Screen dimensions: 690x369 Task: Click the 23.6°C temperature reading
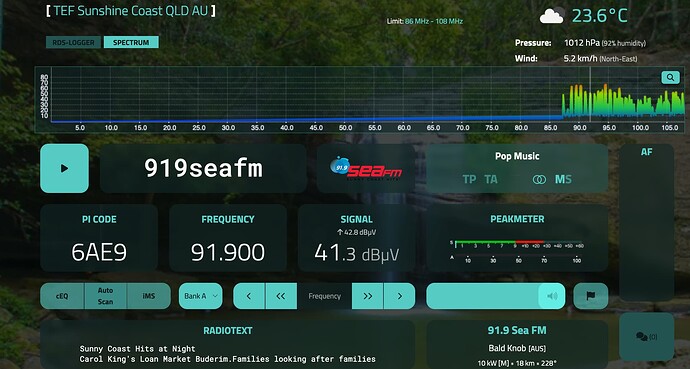(x=599, y=16)
